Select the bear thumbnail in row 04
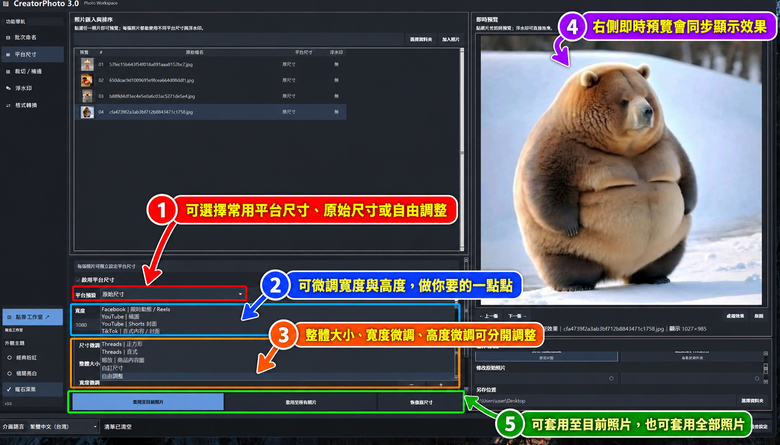Screen dimensions: 780x445 pyautogui.click(x=87, y=112)
